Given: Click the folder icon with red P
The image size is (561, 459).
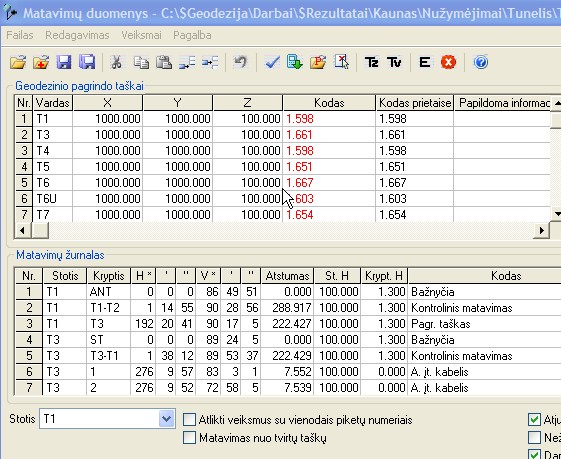Looking at the screenshot, I should pos(318,63).
